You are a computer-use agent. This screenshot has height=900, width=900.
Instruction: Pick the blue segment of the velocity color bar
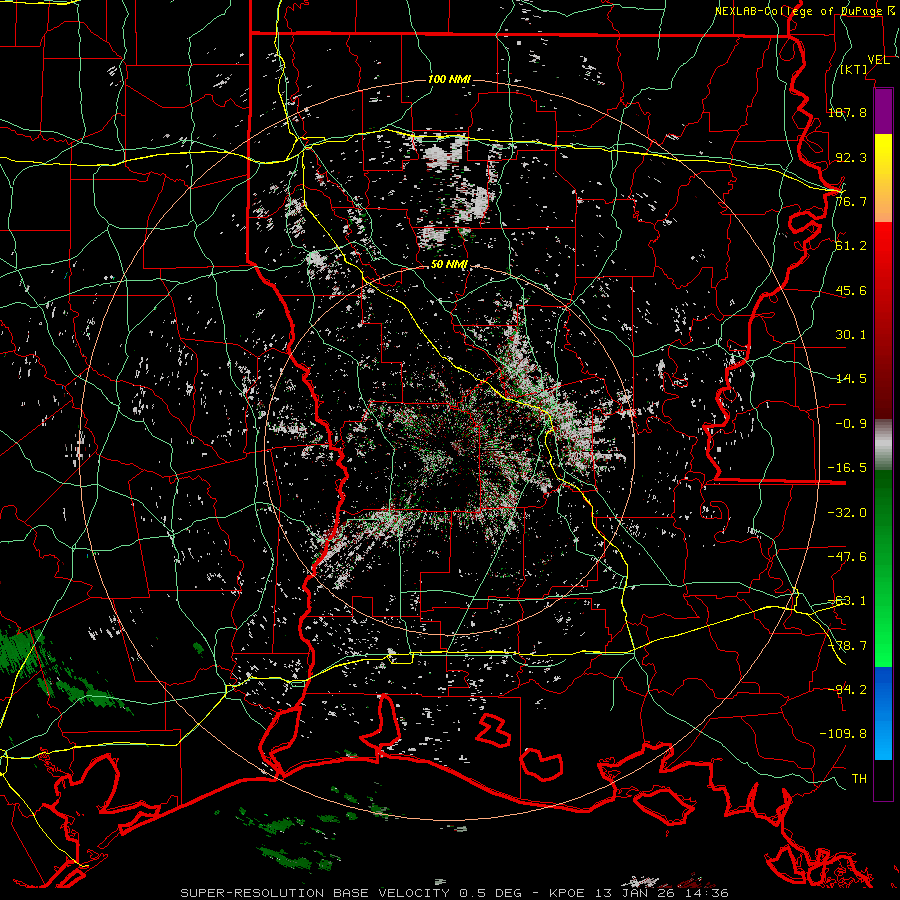coord(883,713)
